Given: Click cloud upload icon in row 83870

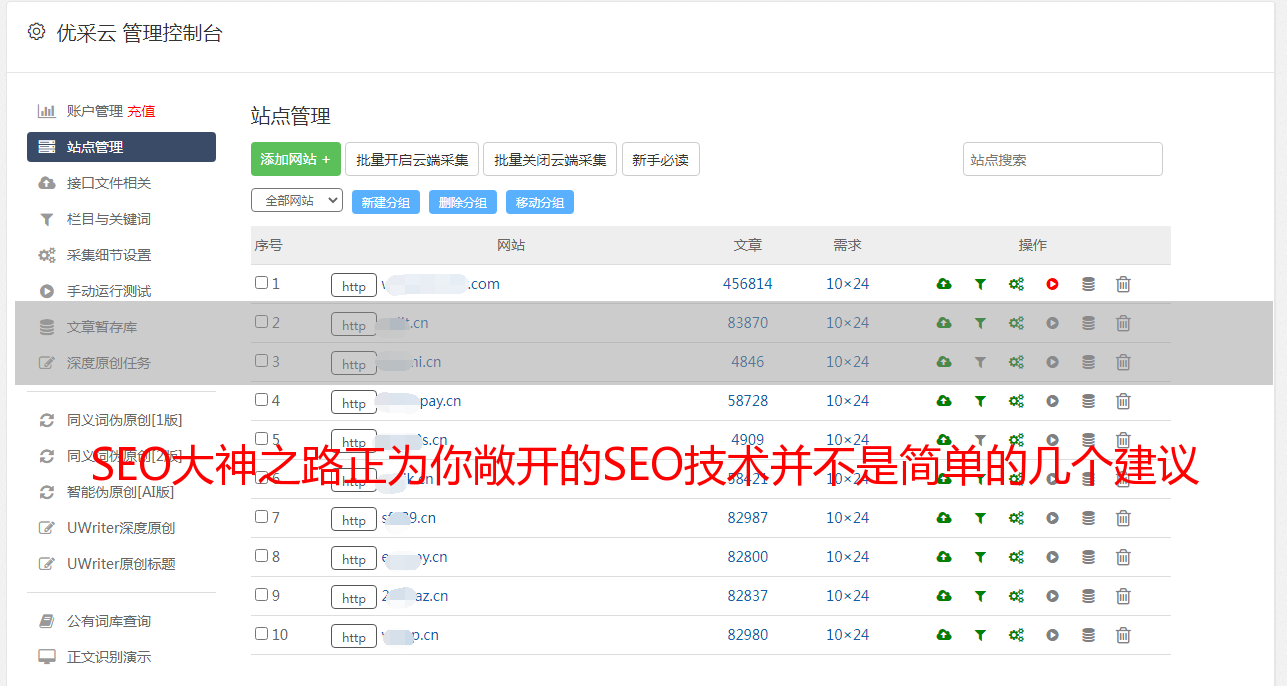Looking at the screenshot, I should coord(944,323).
